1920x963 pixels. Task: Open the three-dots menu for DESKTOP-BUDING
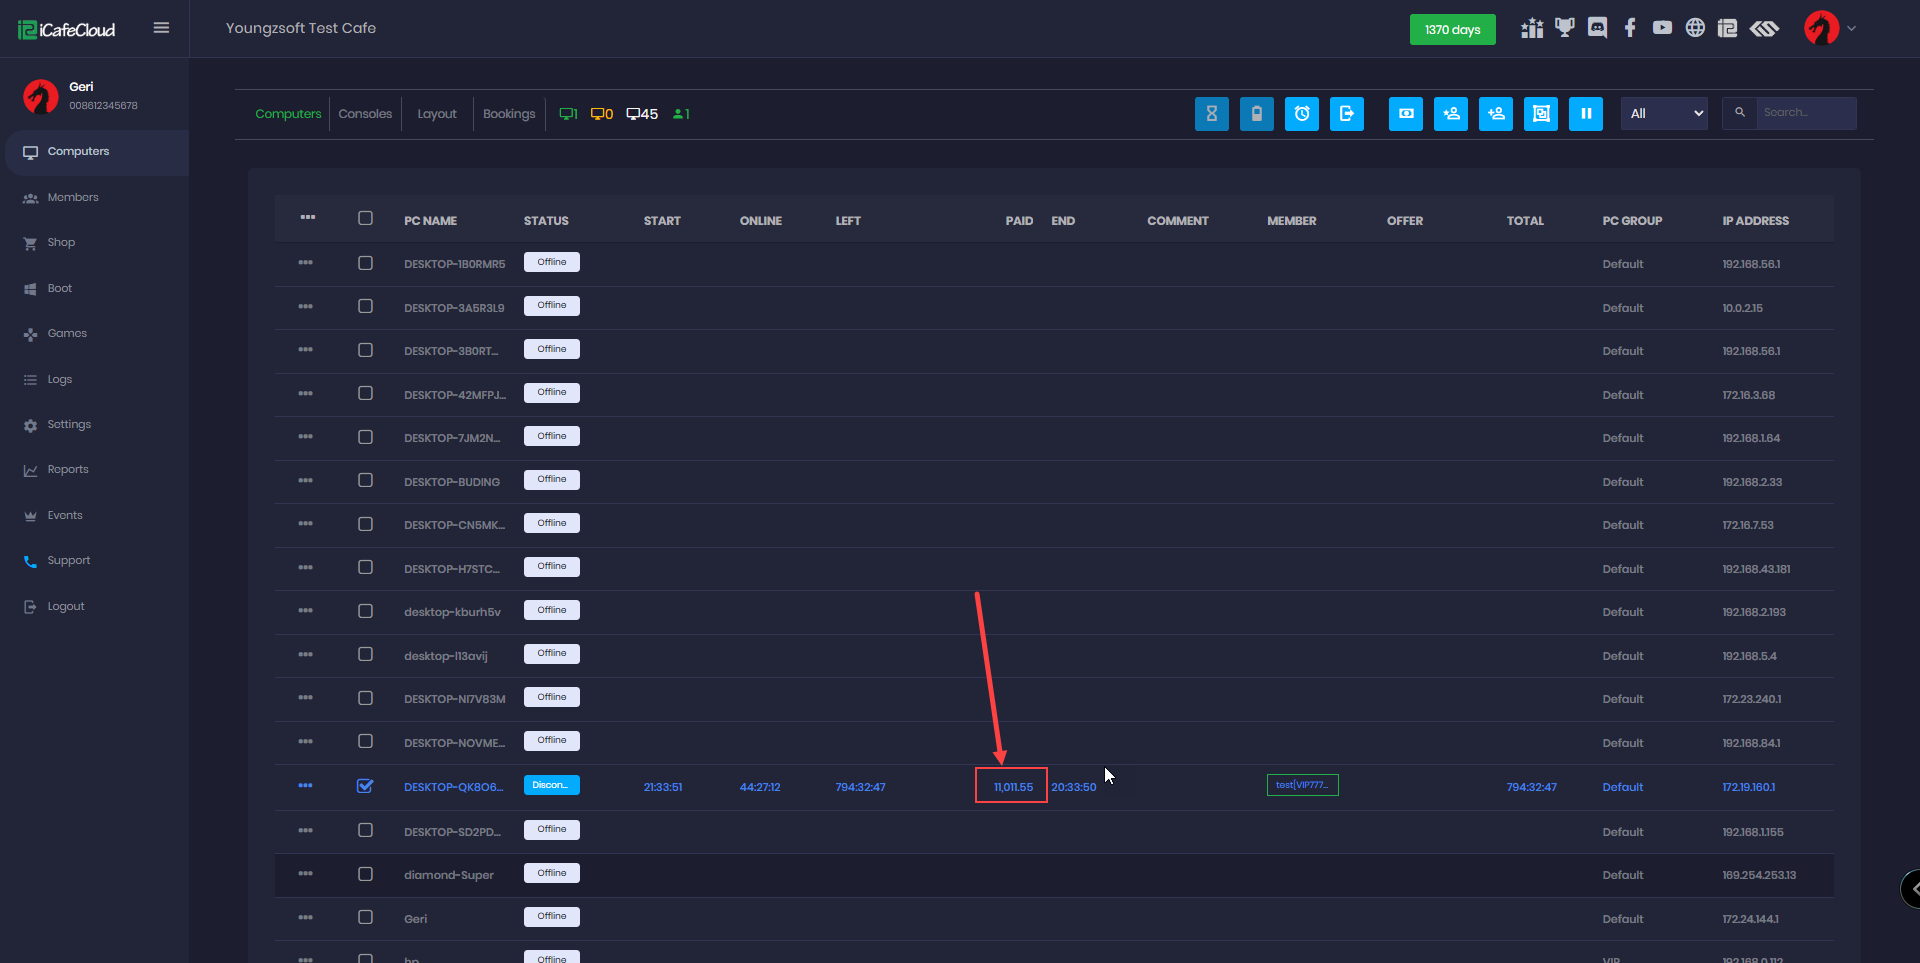coord(305,481)
